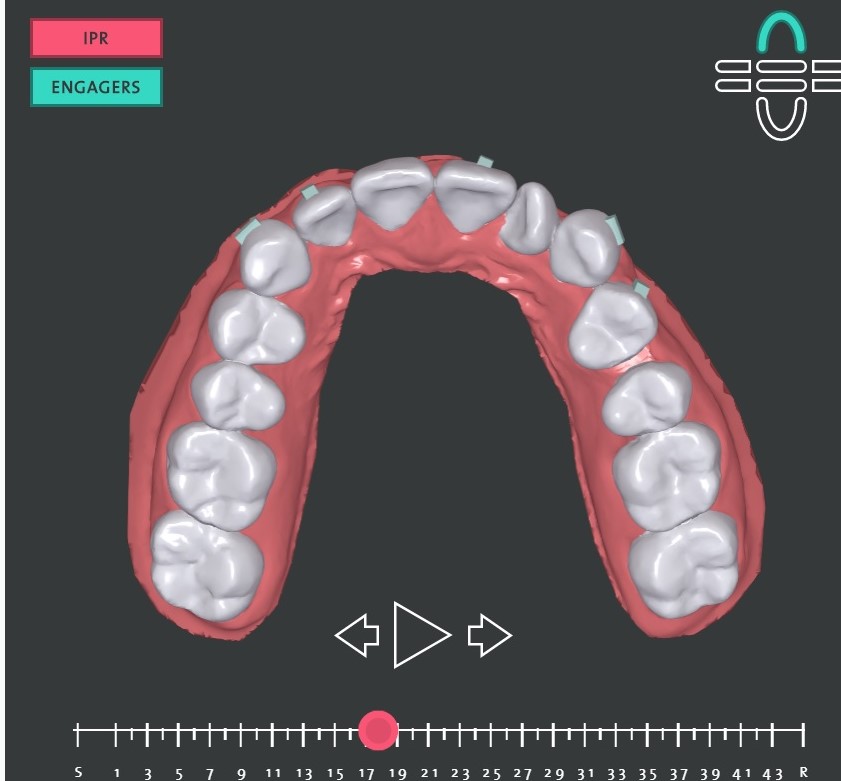
Task: Jump to step 25 on the timeline
Action: click(x=491, y=773)
